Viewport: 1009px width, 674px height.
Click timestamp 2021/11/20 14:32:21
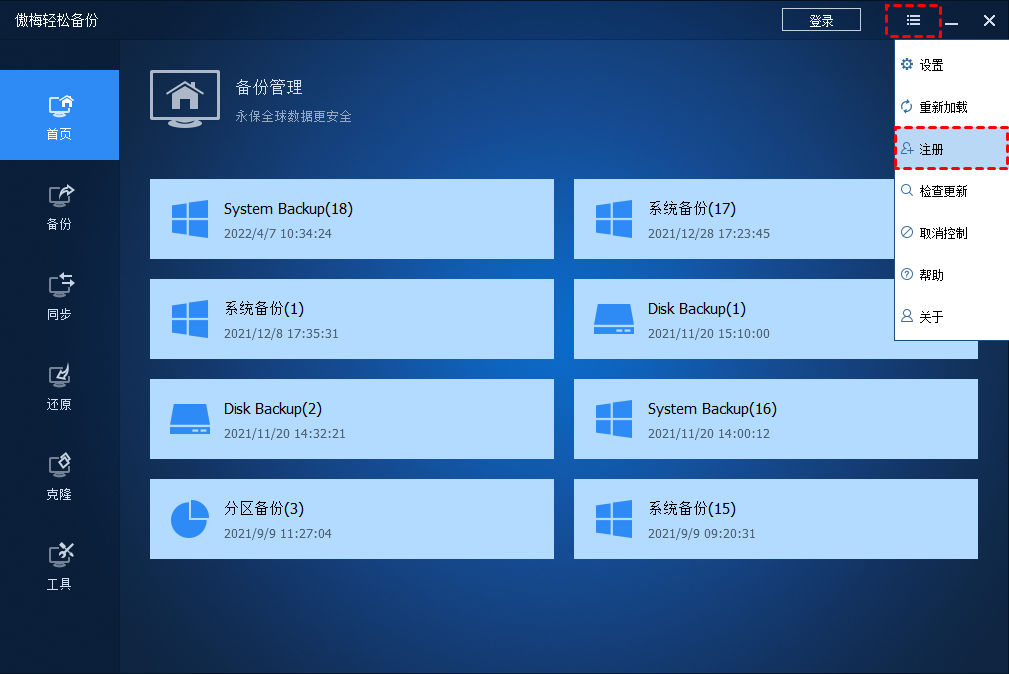284,434
